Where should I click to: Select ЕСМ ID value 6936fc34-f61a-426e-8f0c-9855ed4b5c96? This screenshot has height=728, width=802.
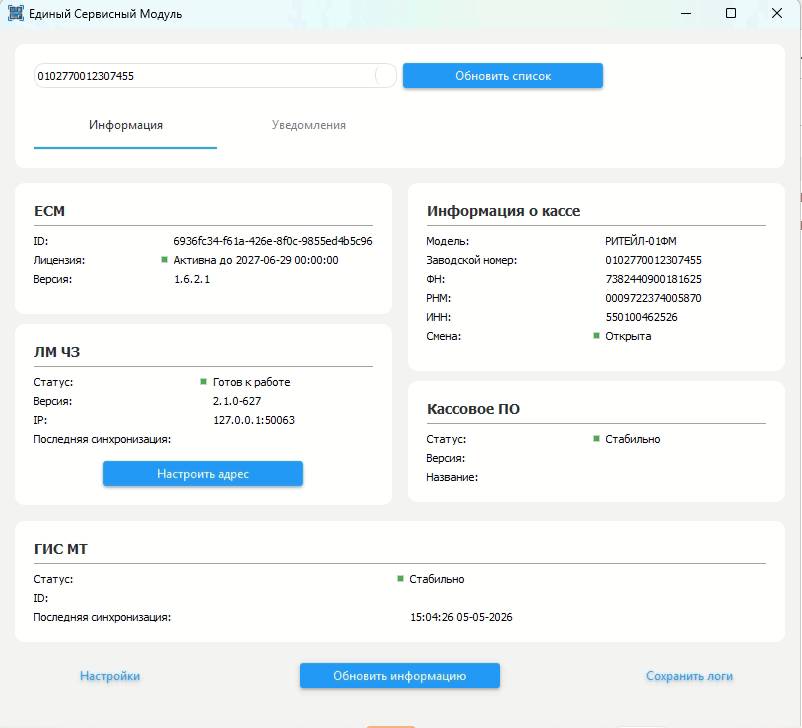coord(273,241)
